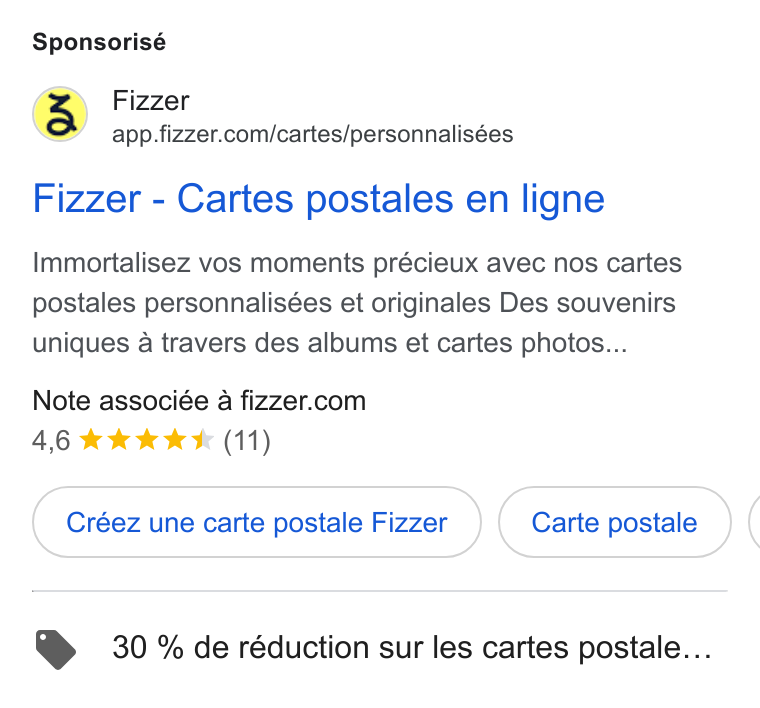
Task: Click the 4,6 rating score
Action: tap(51, 441)
